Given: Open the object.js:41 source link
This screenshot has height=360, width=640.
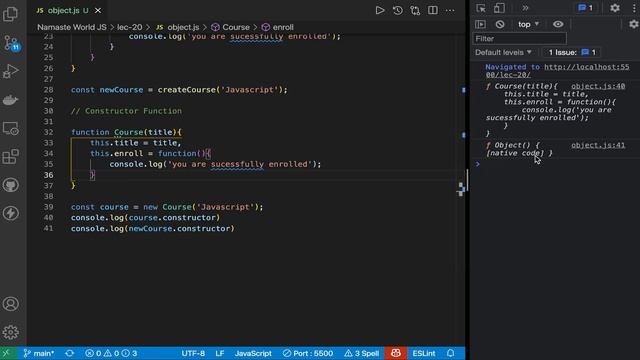Looking at the screenshot, I should pyautogui.click(x=598, y=145).
